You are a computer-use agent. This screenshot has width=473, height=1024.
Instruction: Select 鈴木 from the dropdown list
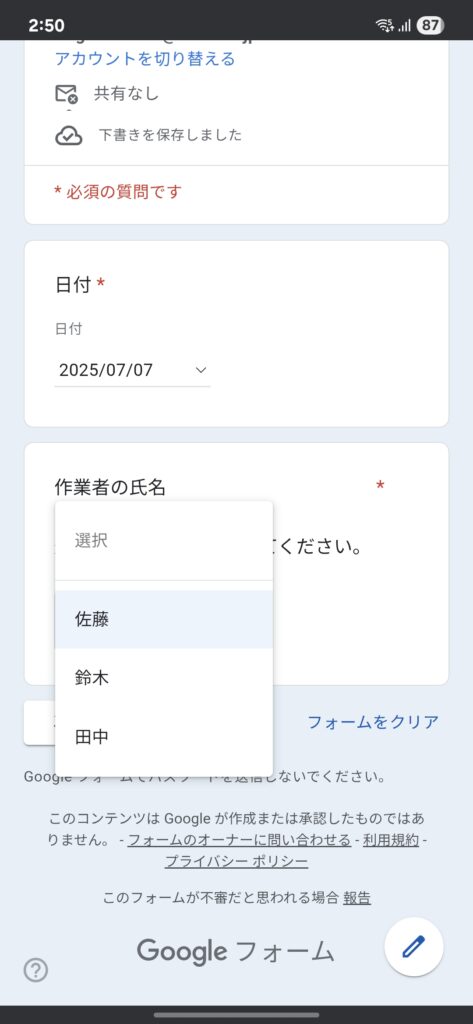164,679
